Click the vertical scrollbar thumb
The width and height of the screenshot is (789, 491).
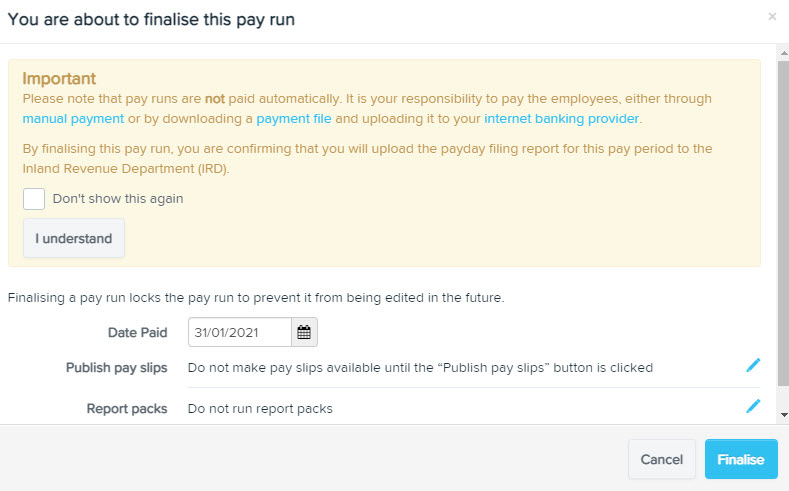click(x=783, y=224)
